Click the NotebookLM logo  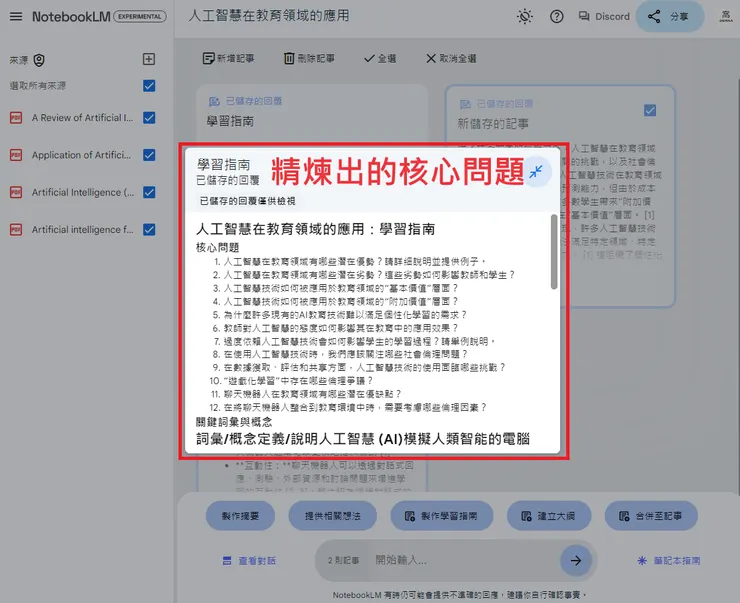[71, 17]
